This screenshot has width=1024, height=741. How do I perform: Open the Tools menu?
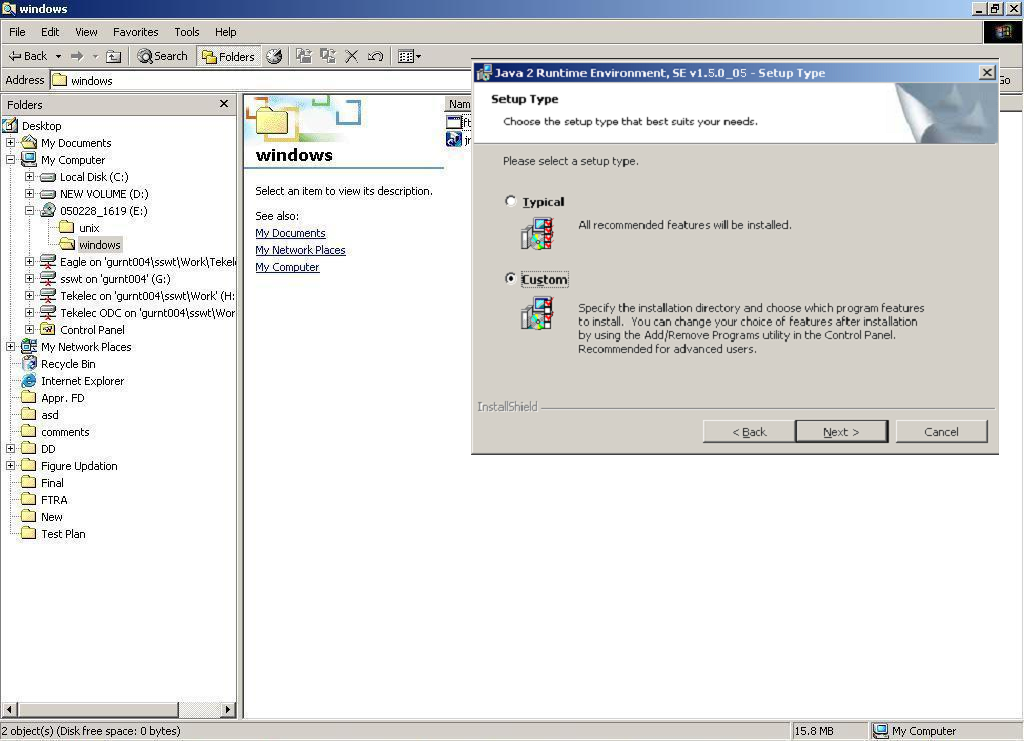coord(187,32)
